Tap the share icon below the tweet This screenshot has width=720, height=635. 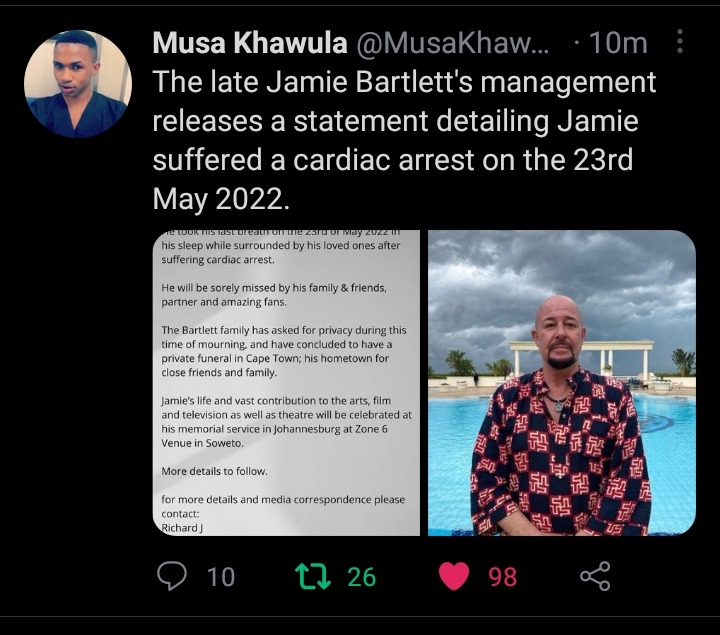595,576
